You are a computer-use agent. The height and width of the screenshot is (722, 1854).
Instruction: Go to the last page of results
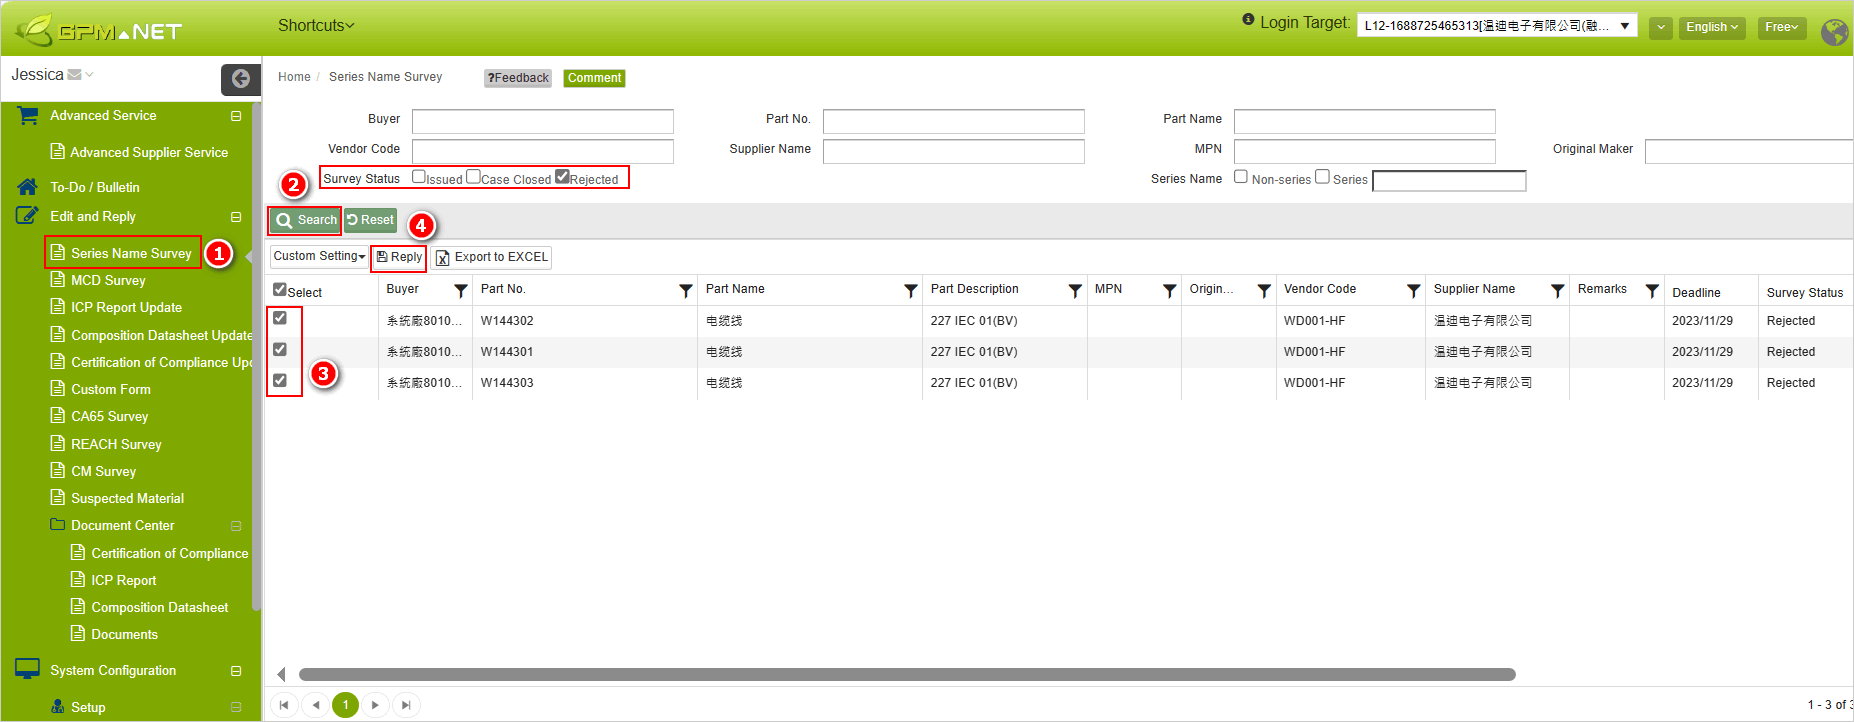tap(406, 705)
